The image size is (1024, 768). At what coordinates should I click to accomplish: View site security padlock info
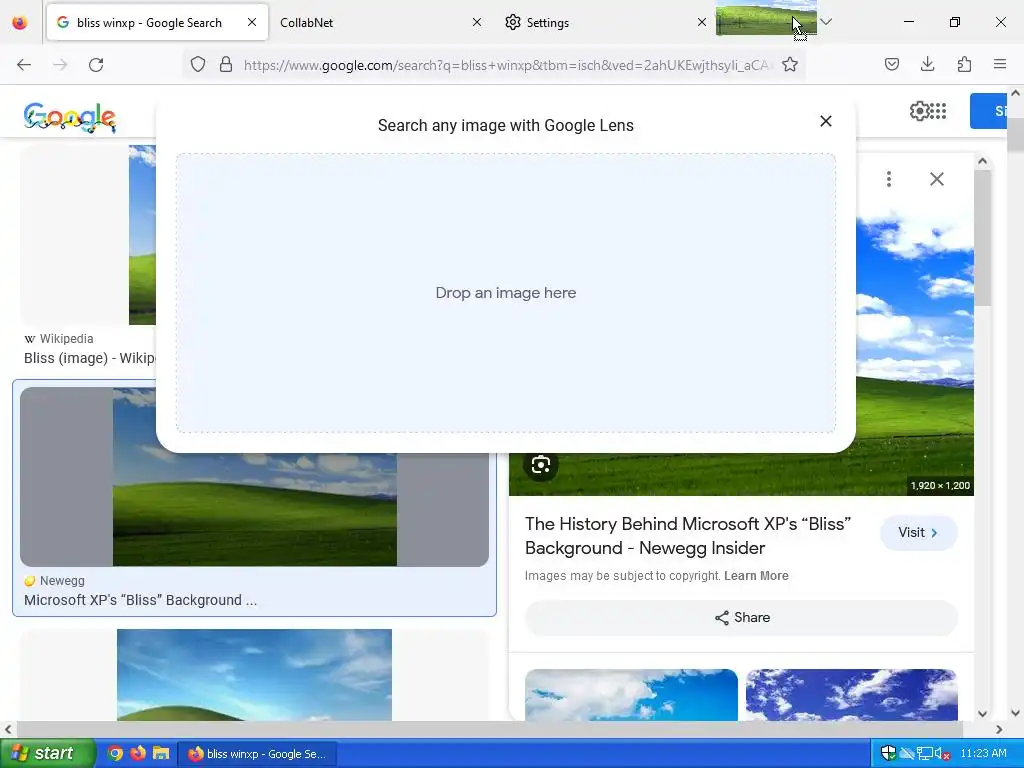226,64
